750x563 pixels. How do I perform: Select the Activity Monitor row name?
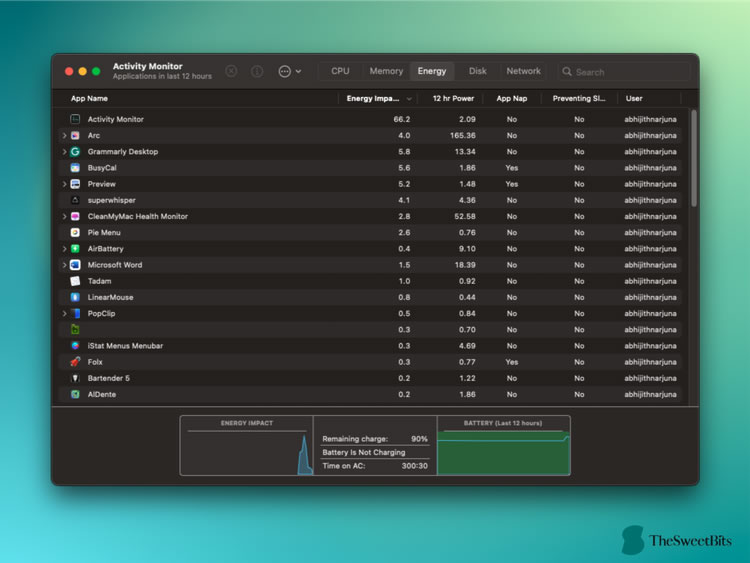[115, 119]
